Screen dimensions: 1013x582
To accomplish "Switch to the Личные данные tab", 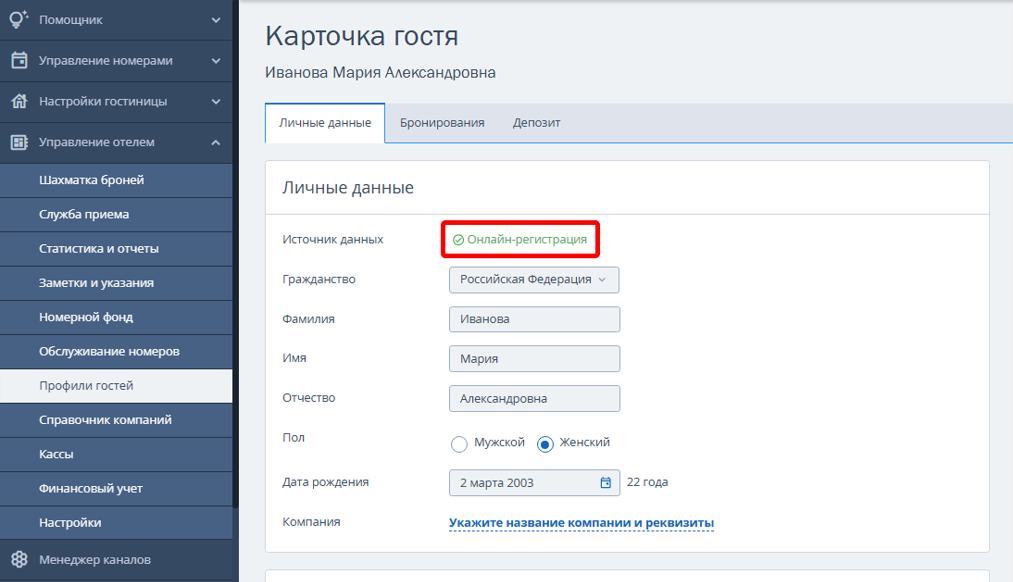I will click(x=325, y=123).
